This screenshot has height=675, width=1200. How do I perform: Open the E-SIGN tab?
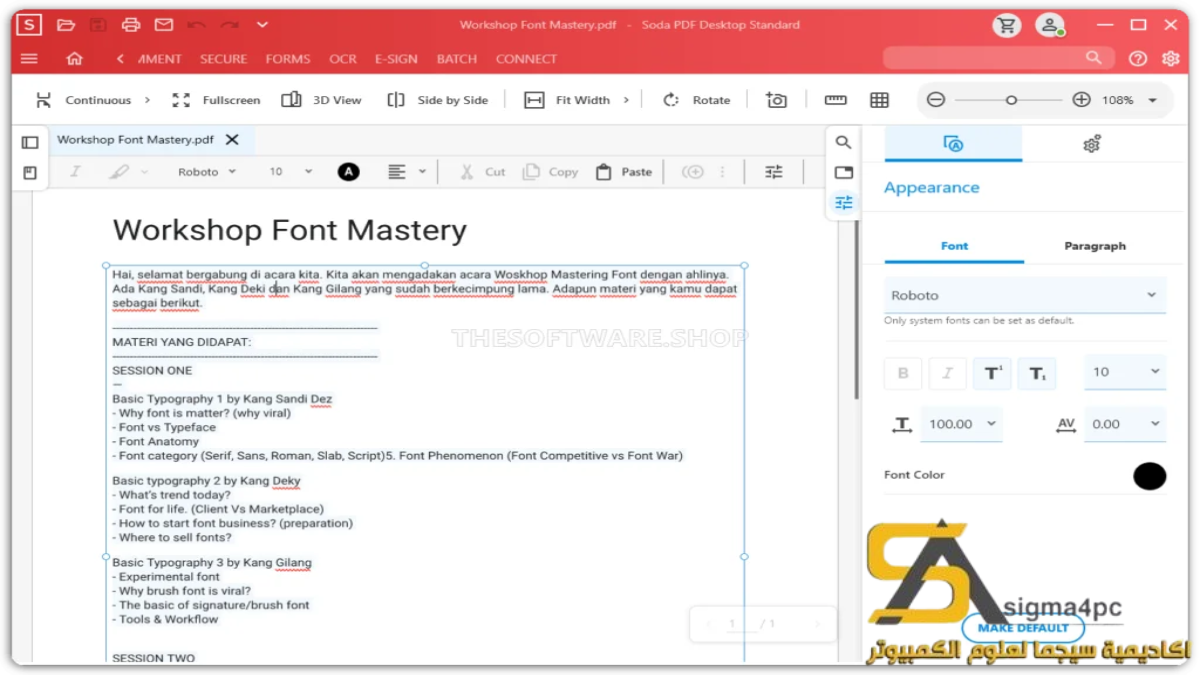point(396,59)
